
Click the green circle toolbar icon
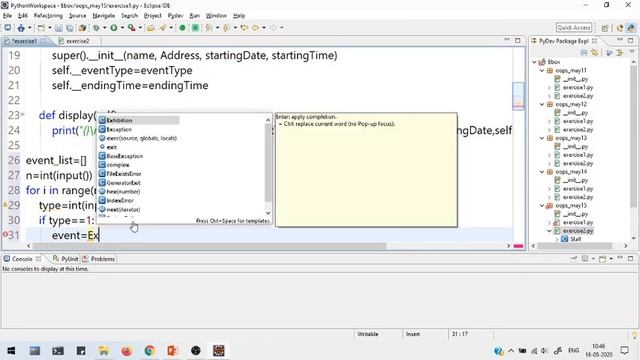coord(182,28)
